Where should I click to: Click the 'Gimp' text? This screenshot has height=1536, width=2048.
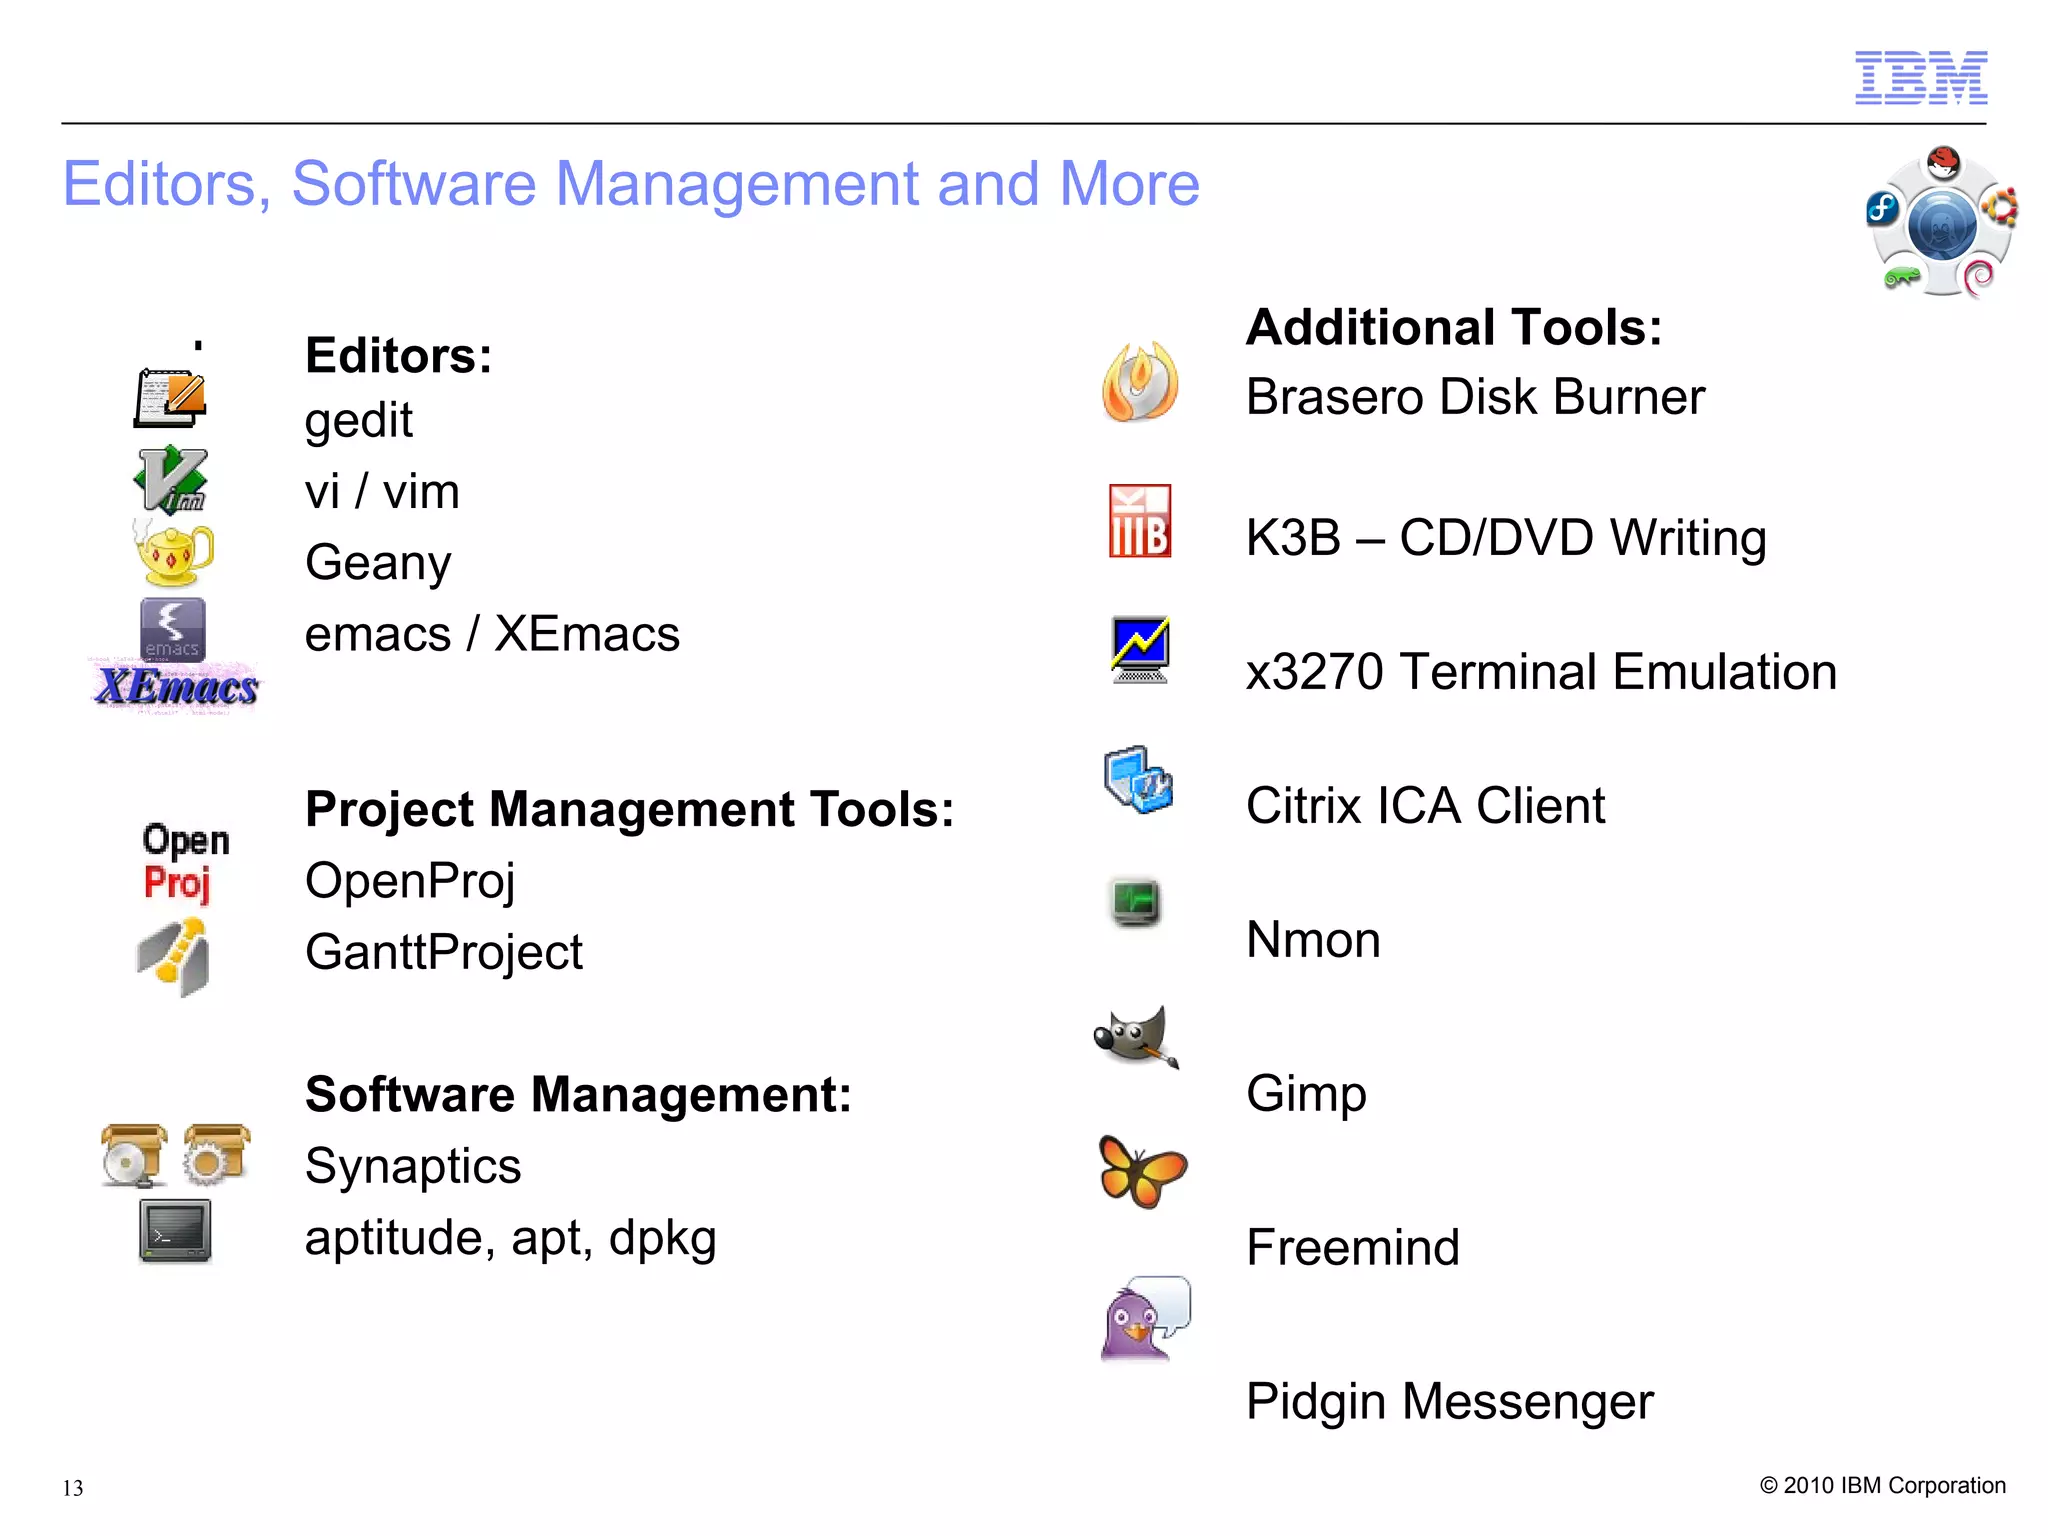pos(1306,1096)
